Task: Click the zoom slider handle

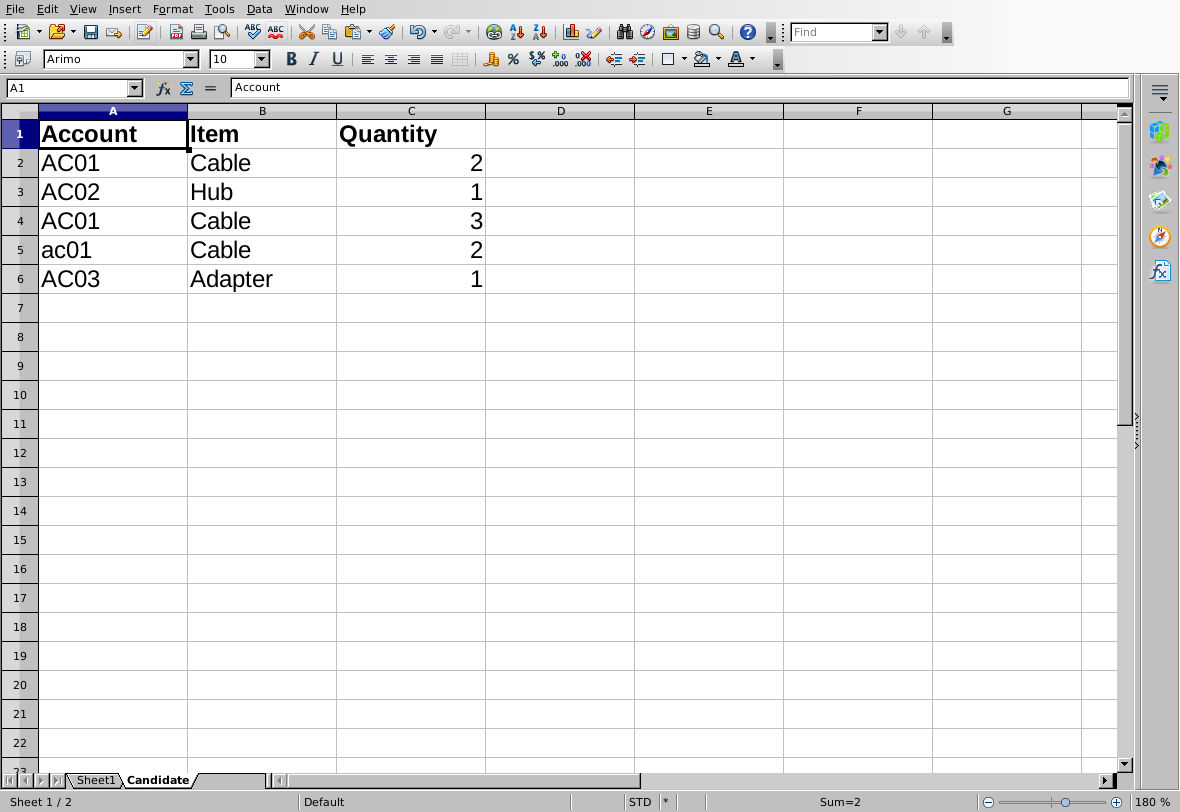Action: click(x=1066, y=802)
